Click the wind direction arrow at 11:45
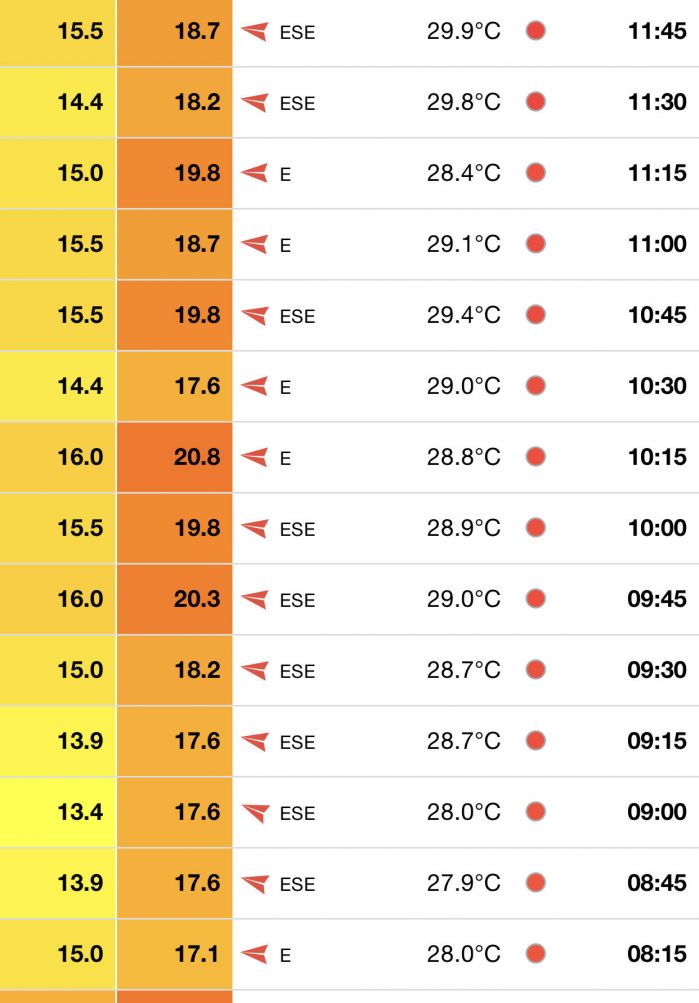This screenshot has height=1003, width=699. pos(255,32)
